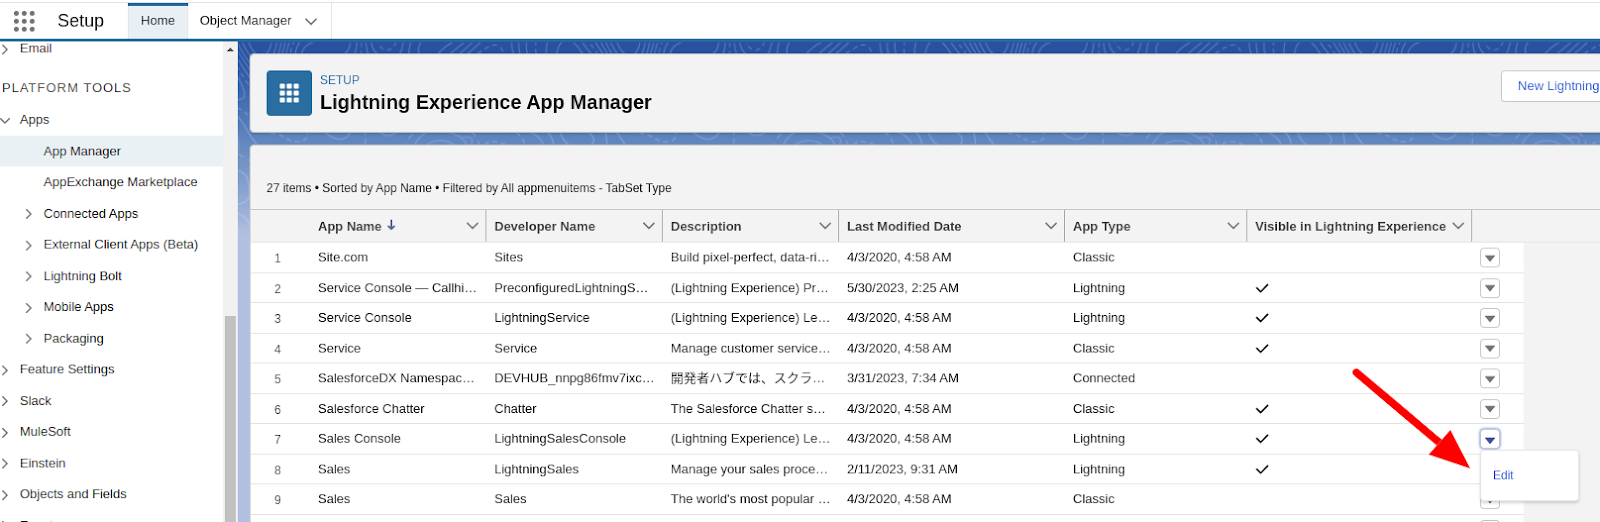Open row actions for Service Console — Callhi…
The image size is (1600, 522).
(x=1490, y=288)
